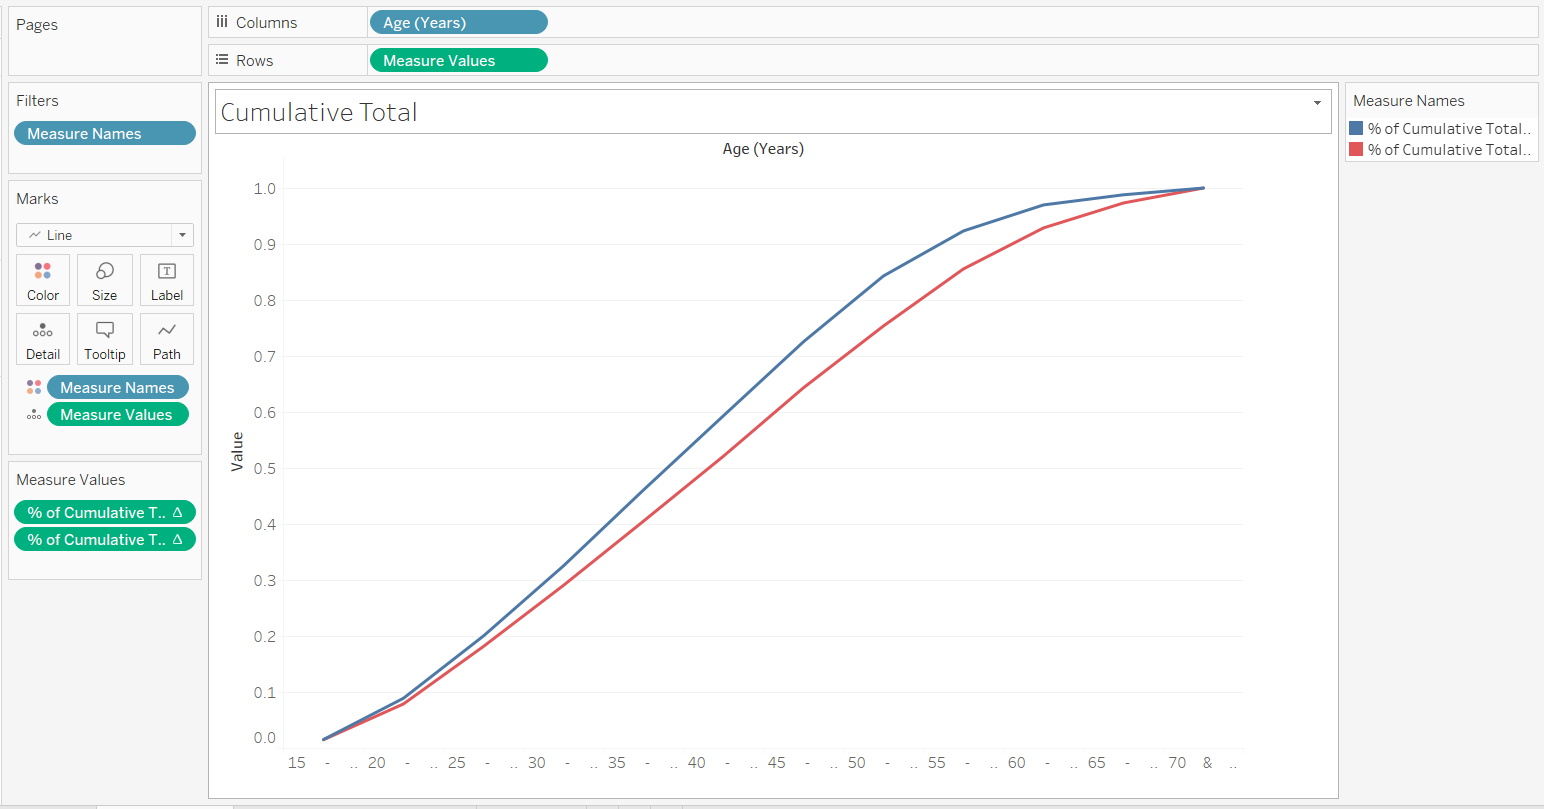This screenshot has width=1544, height=809.
Task: Click the Size button in Marks card
Action: [x=104, y=280]
